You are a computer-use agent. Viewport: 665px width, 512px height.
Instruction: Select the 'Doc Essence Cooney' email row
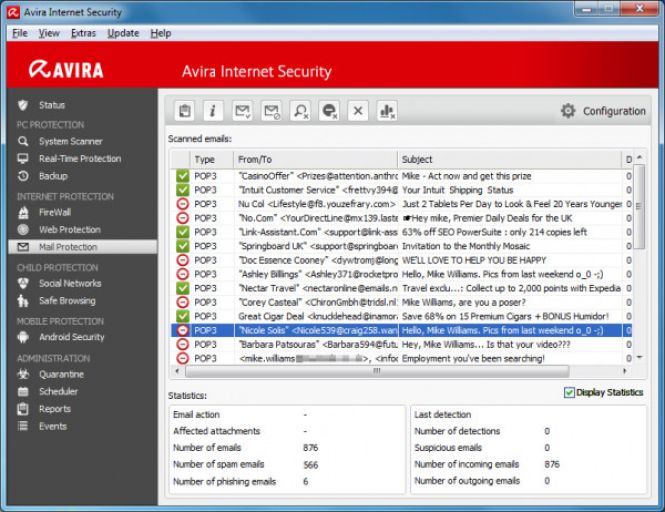pyautogui.click(x=401, y=260)
